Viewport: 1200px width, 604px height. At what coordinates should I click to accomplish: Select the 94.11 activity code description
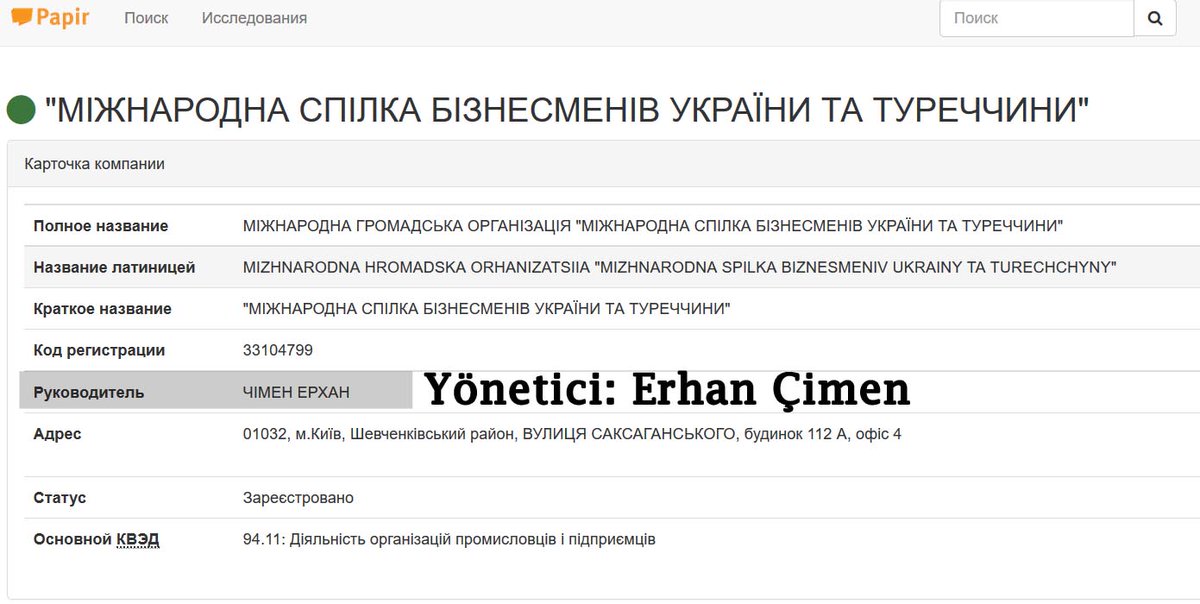click(449, 539)
